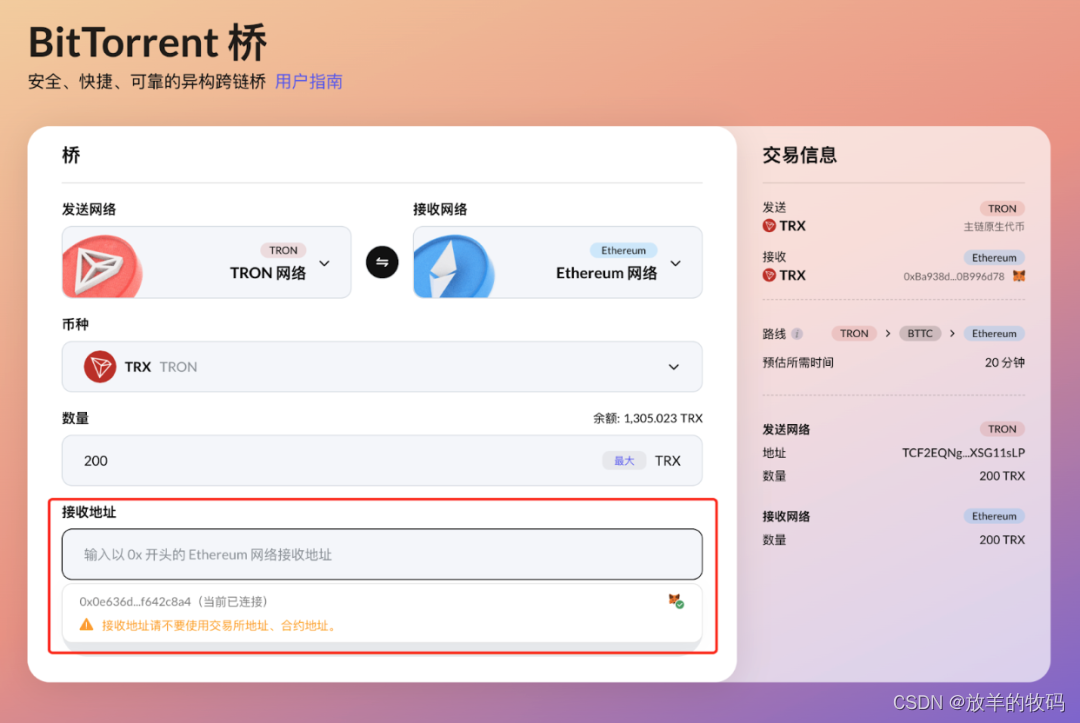This screenshot has height=723, width=1080.
Task: Click the receiving address 0xBa938d...0B996d78
Action: [953, 276]
